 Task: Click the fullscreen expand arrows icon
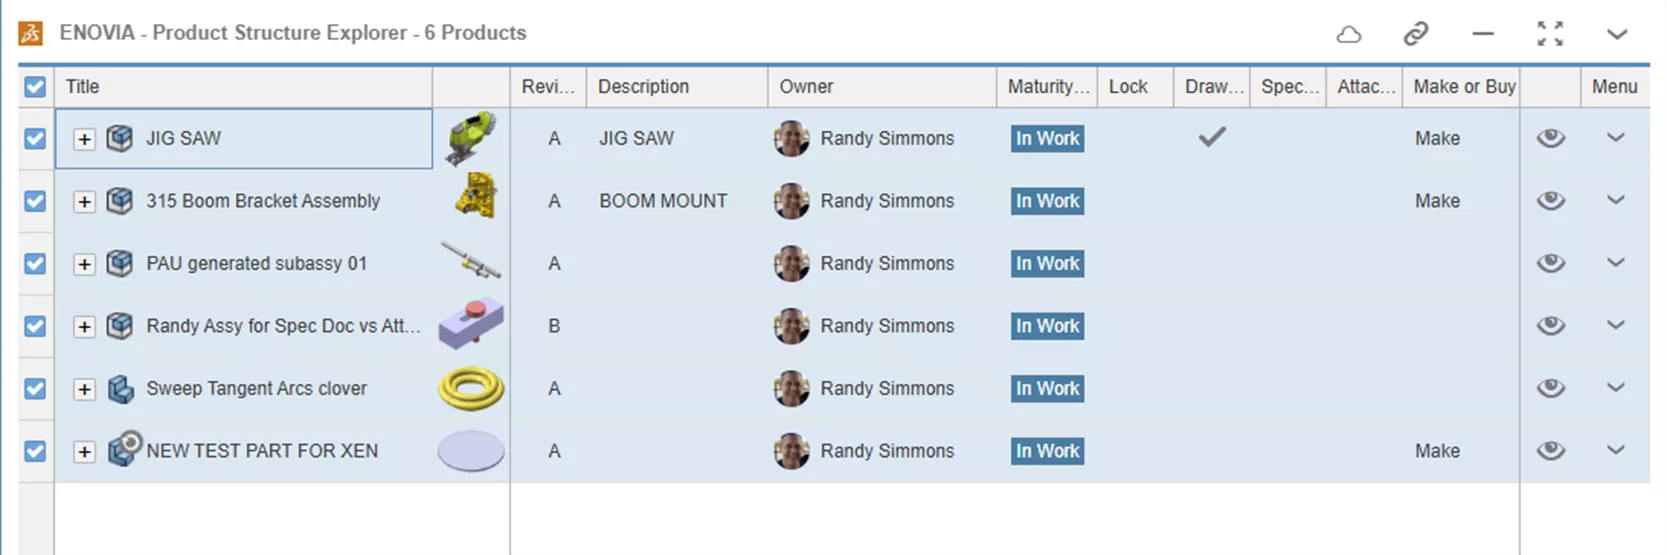pos(1550,34)
